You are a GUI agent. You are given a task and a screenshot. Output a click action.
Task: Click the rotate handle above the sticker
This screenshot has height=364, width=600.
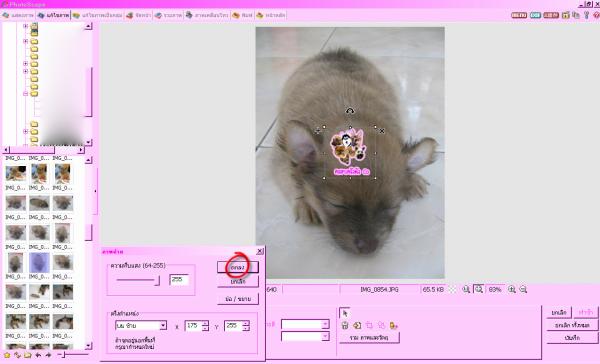[350, 111]
